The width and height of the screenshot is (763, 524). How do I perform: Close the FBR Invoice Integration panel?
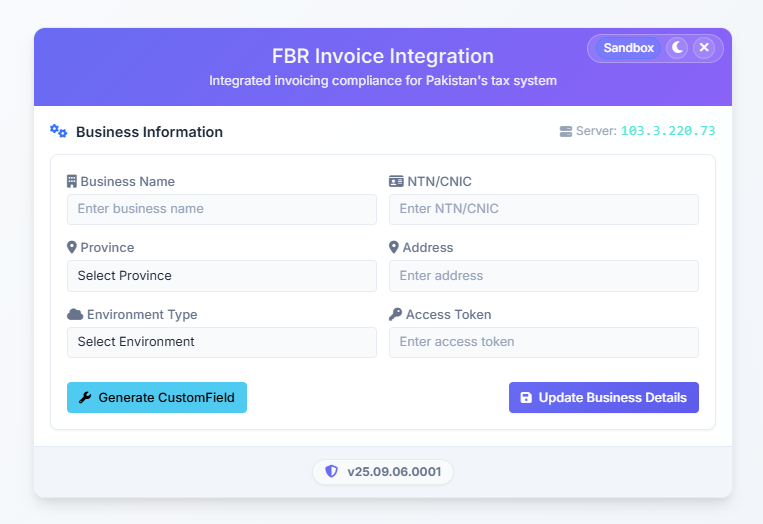point(704,48)
